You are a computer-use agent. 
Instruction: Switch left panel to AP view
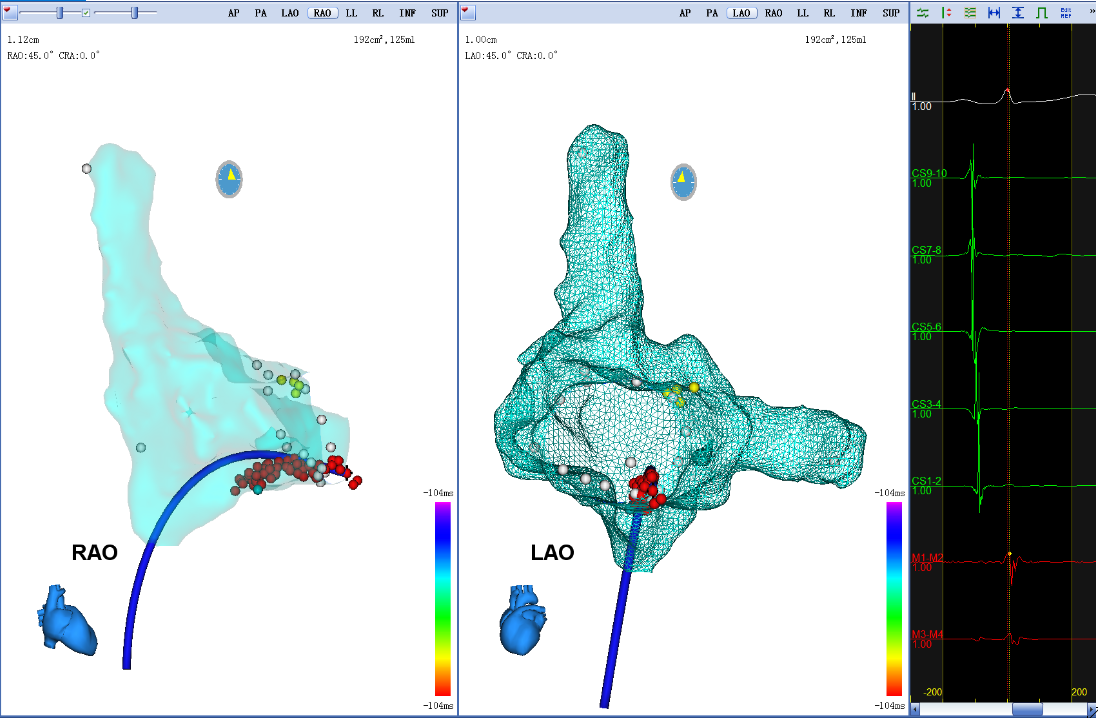234,13
